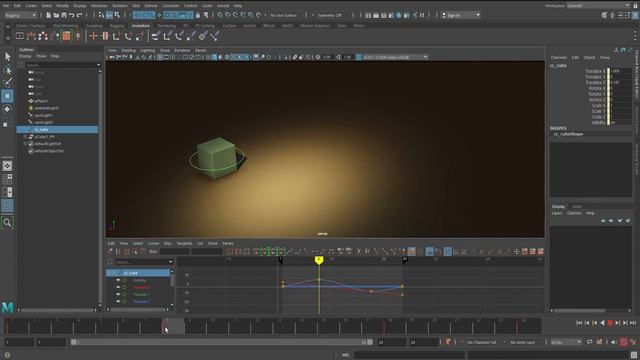Click the lock selection icon on status line
Viewport: 640px width, 360px height.
click(198, 15)
